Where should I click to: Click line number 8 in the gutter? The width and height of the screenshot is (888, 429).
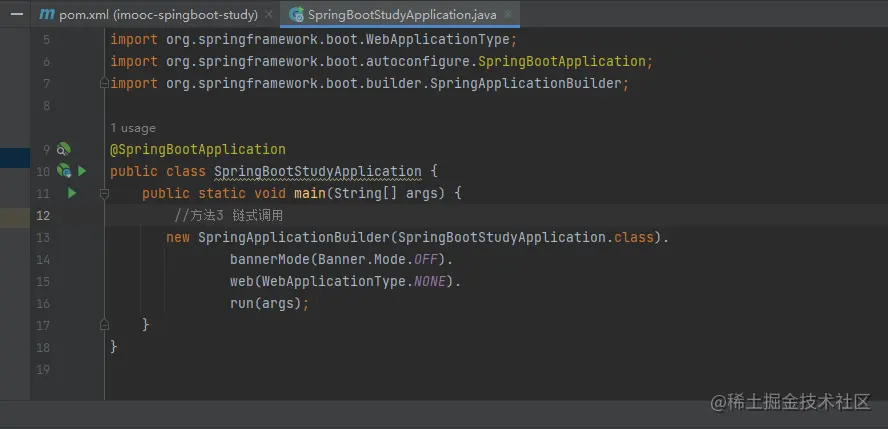(46, 106)
